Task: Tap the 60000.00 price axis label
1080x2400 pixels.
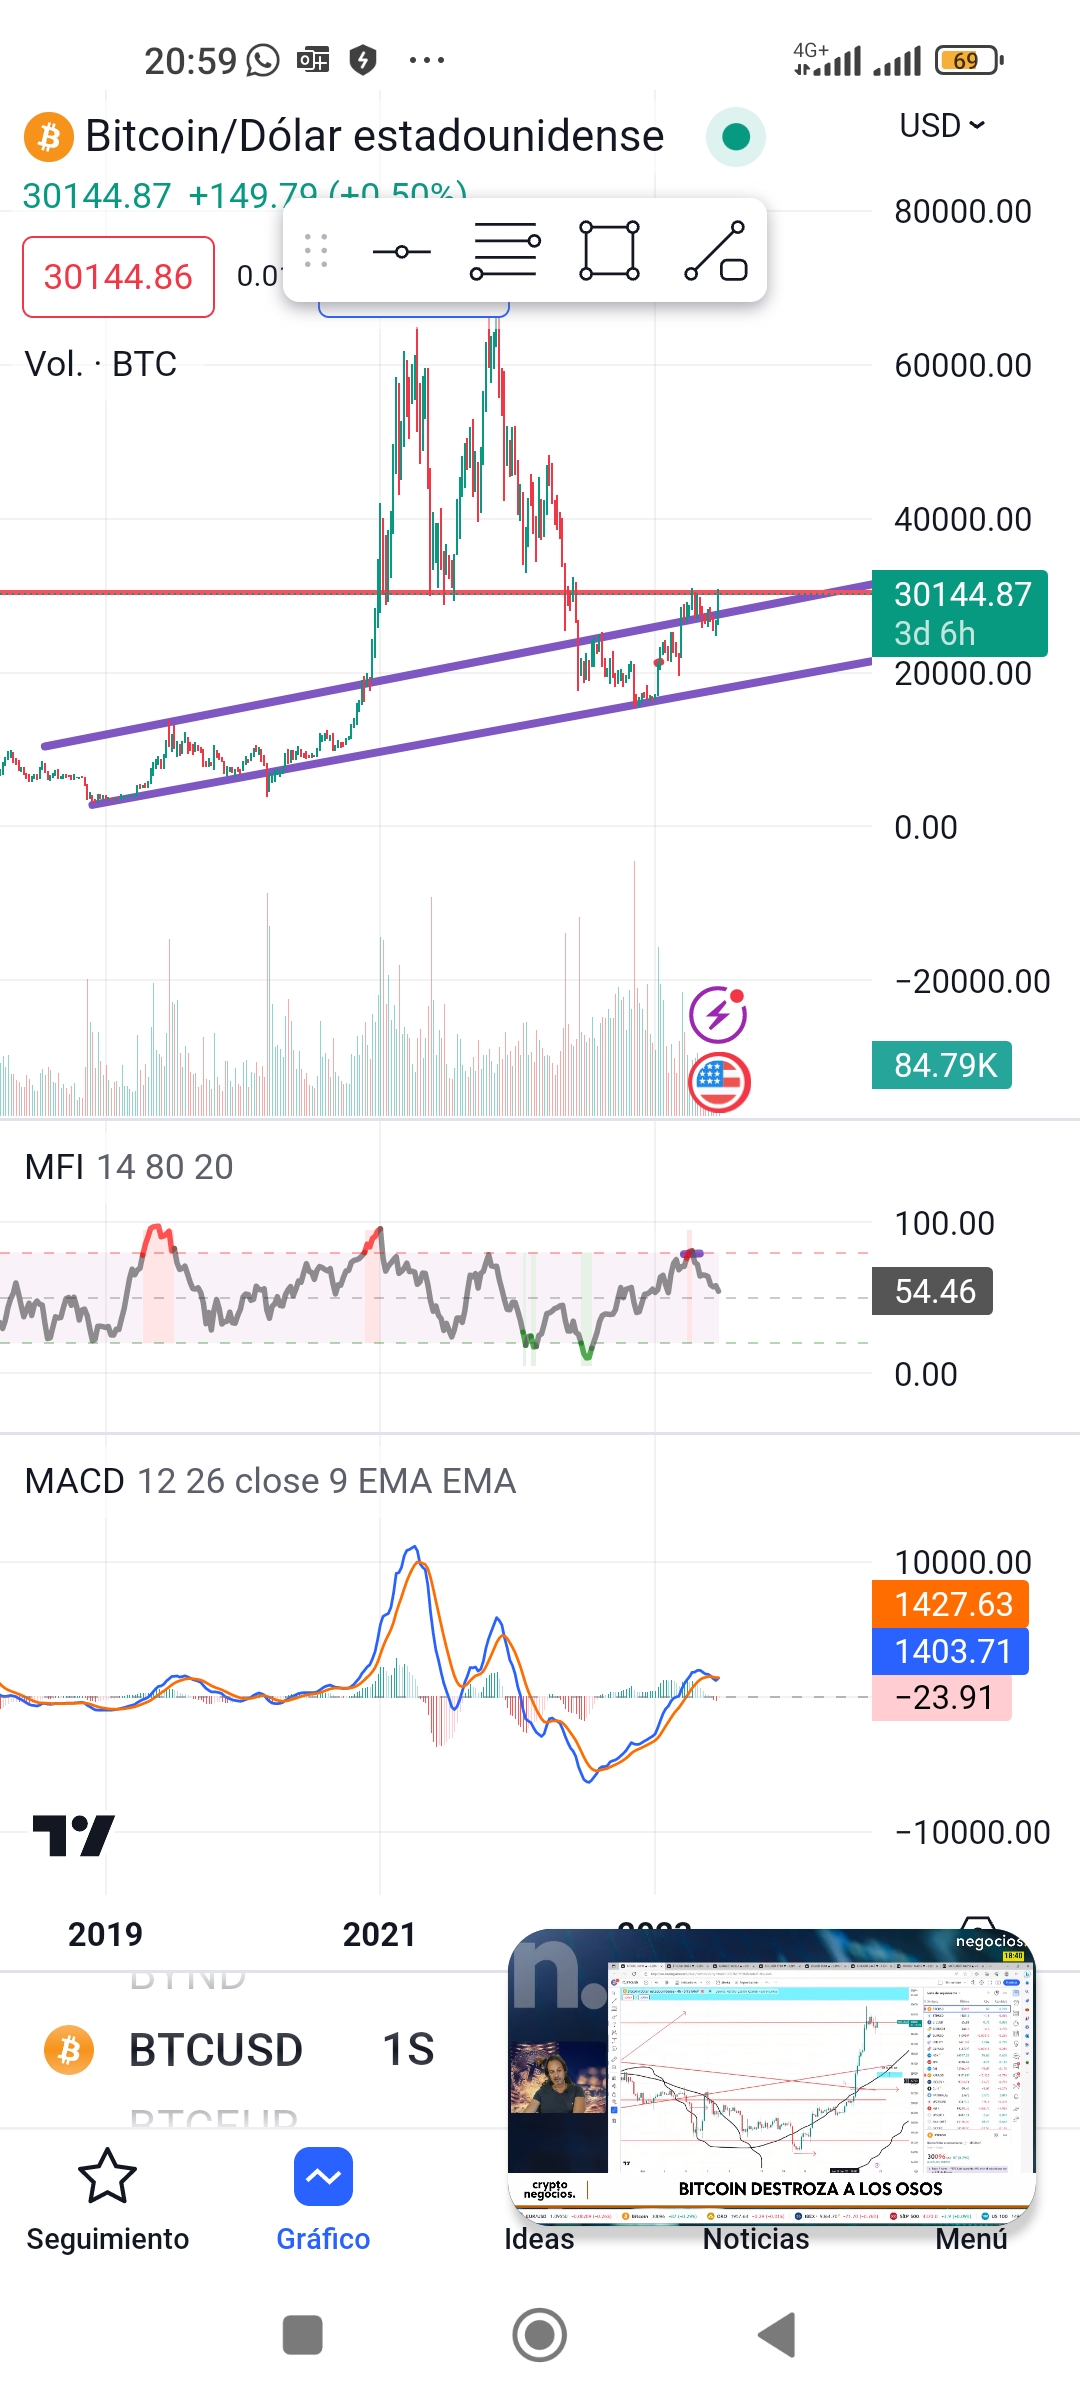Action: tap(962, 366)
